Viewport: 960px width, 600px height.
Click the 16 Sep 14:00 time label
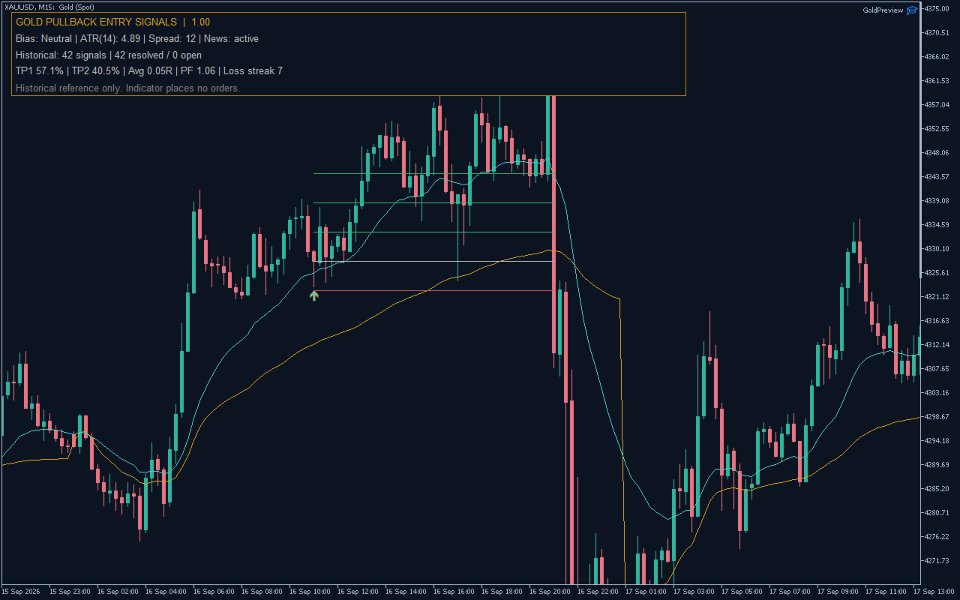(405, 592)
